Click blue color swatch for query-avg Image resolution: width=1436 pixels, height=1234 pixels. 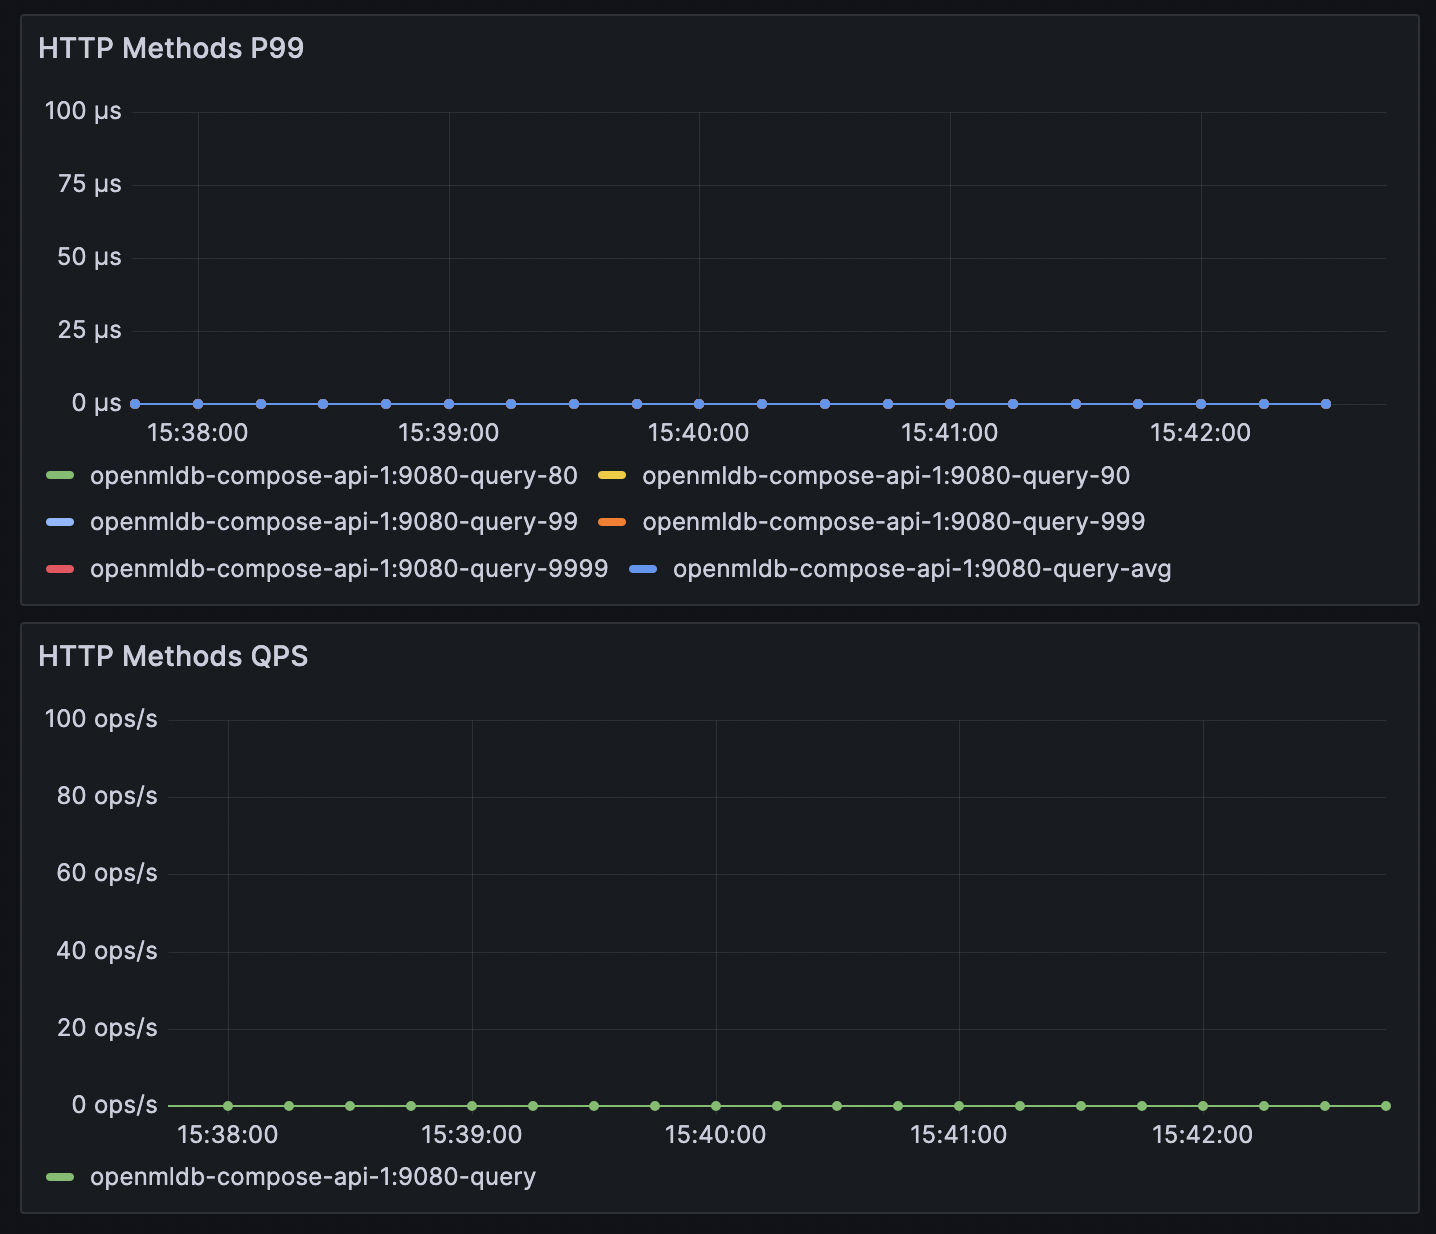[x=643, y=568]
